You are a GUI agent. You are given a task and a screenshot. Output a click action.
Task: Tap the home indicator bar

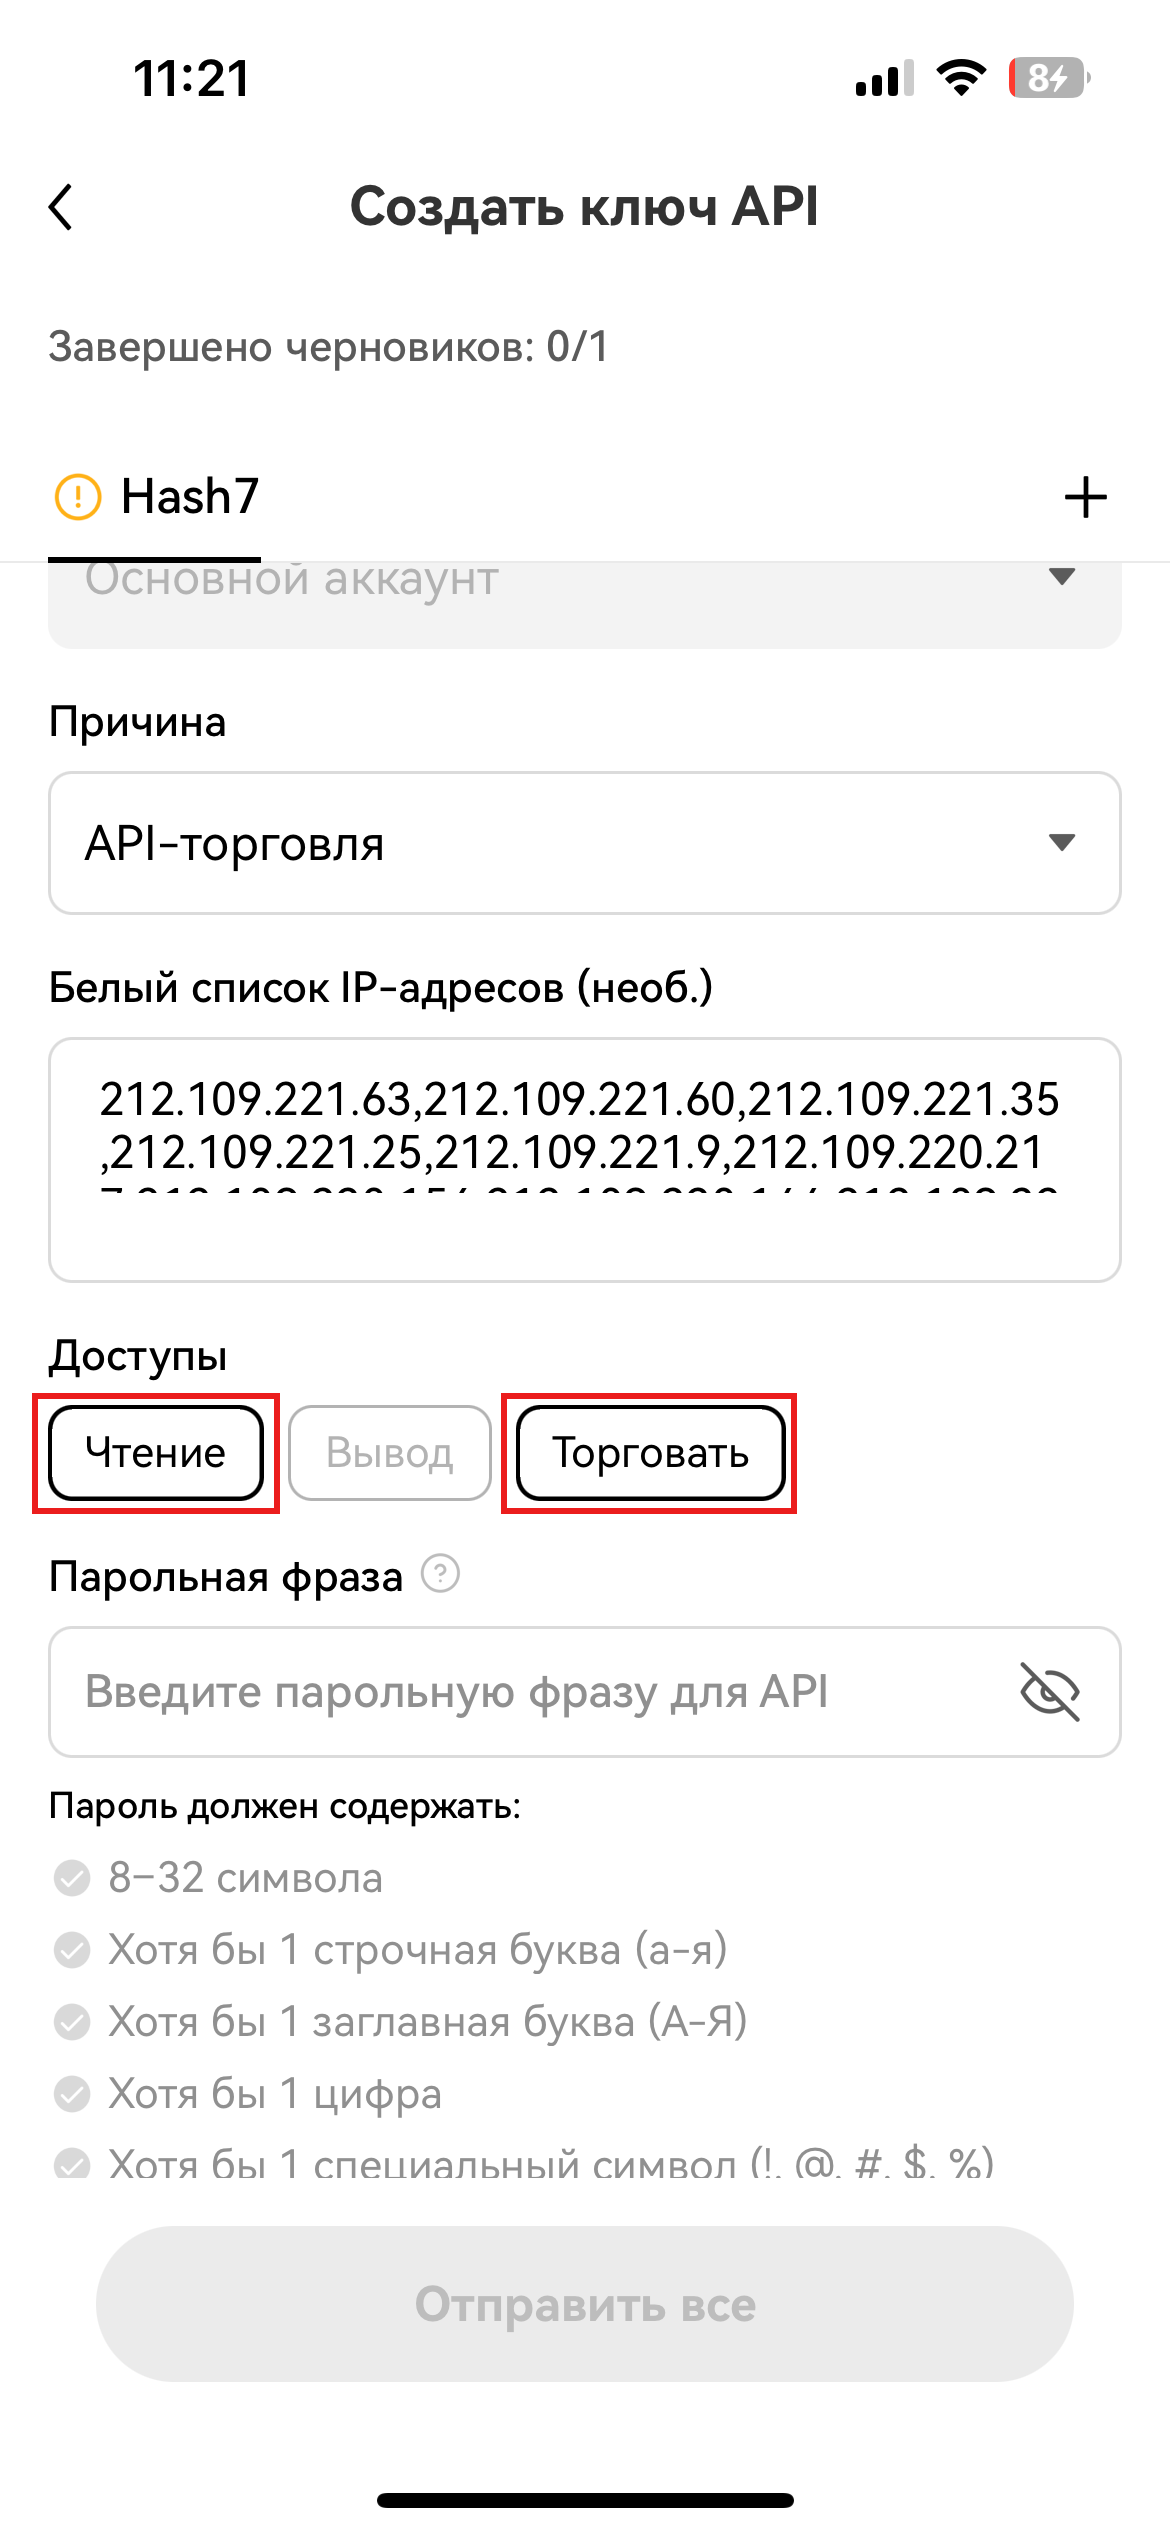tap(585, 2500)
